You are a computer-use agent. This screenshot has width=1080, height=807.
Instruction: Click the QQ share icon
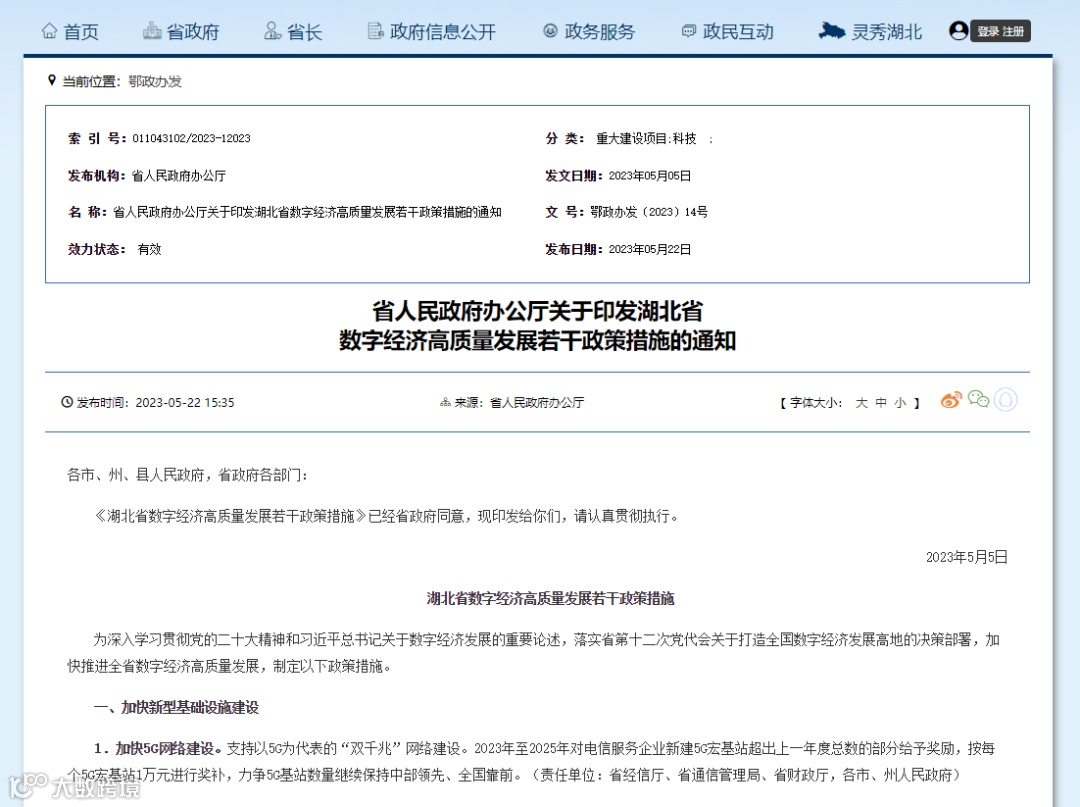tap(1006, 400)
